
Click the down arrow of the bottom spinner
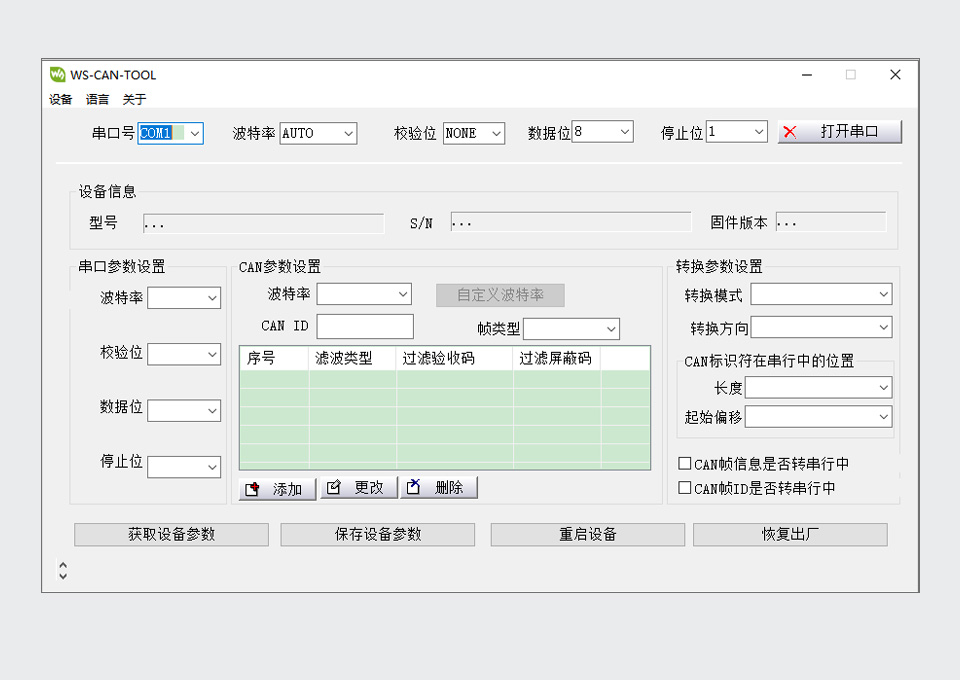(x=63, y=576)
